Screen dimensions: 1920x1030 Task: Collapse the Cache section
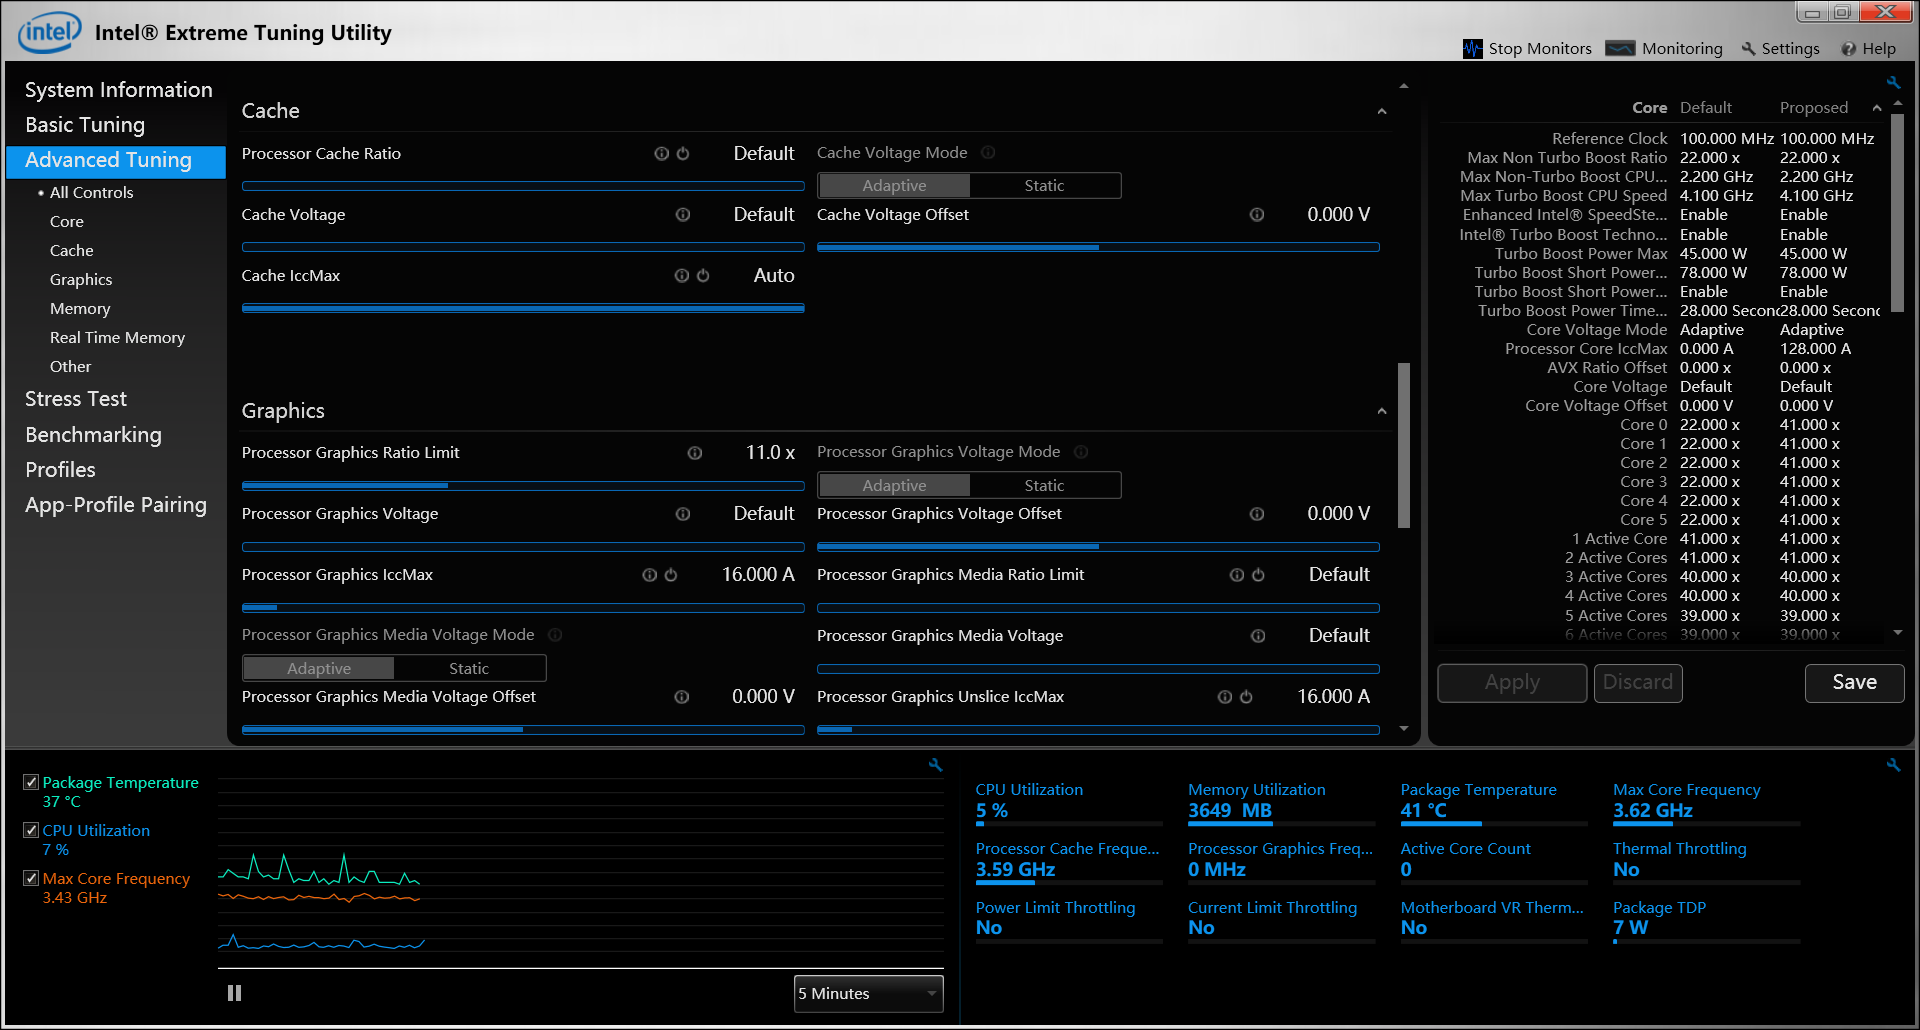click(x=1382, y=112)
